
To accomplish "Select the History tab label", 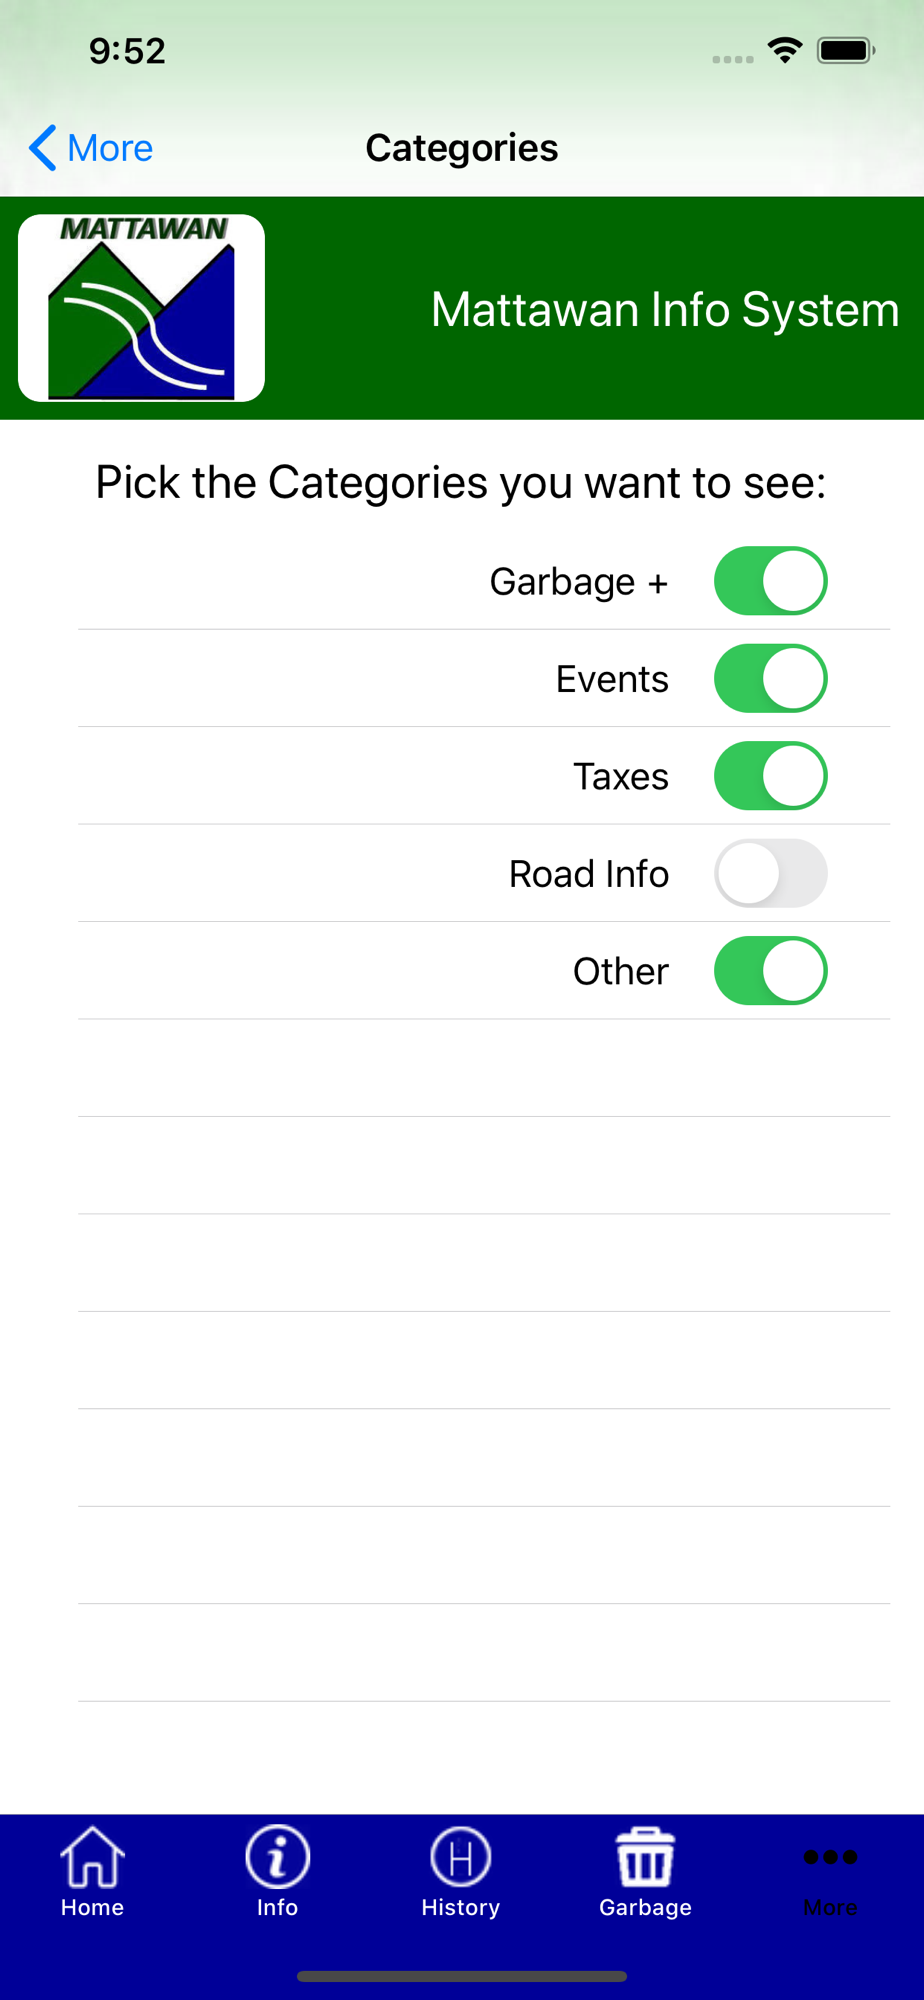I will coord(461,1908).
